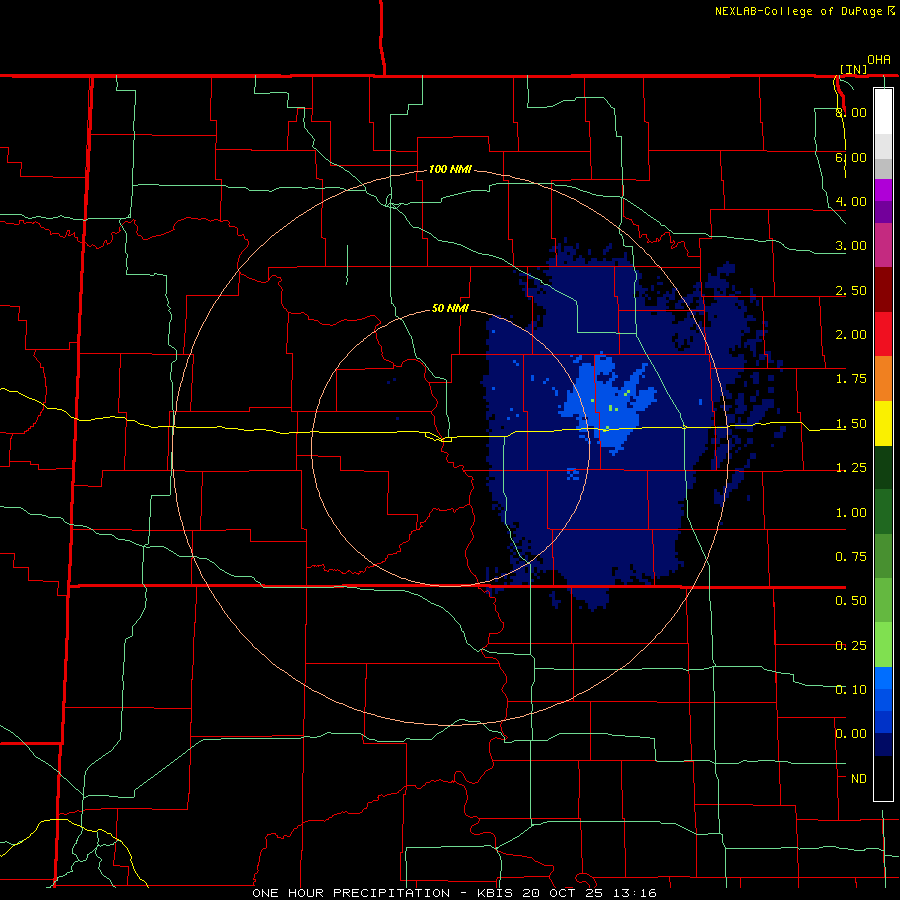The image size is (900, 900).
Task: Click the '100 NMI' range ring label
Action: point(450,169)
